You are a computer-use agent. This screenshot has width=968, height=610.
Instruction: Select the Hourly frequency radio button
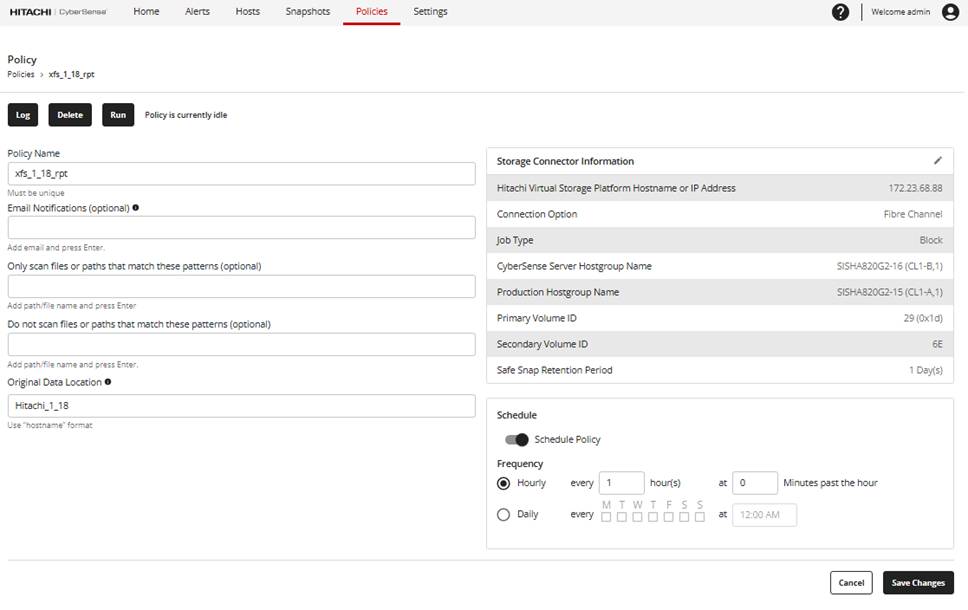tap(505, 482)
